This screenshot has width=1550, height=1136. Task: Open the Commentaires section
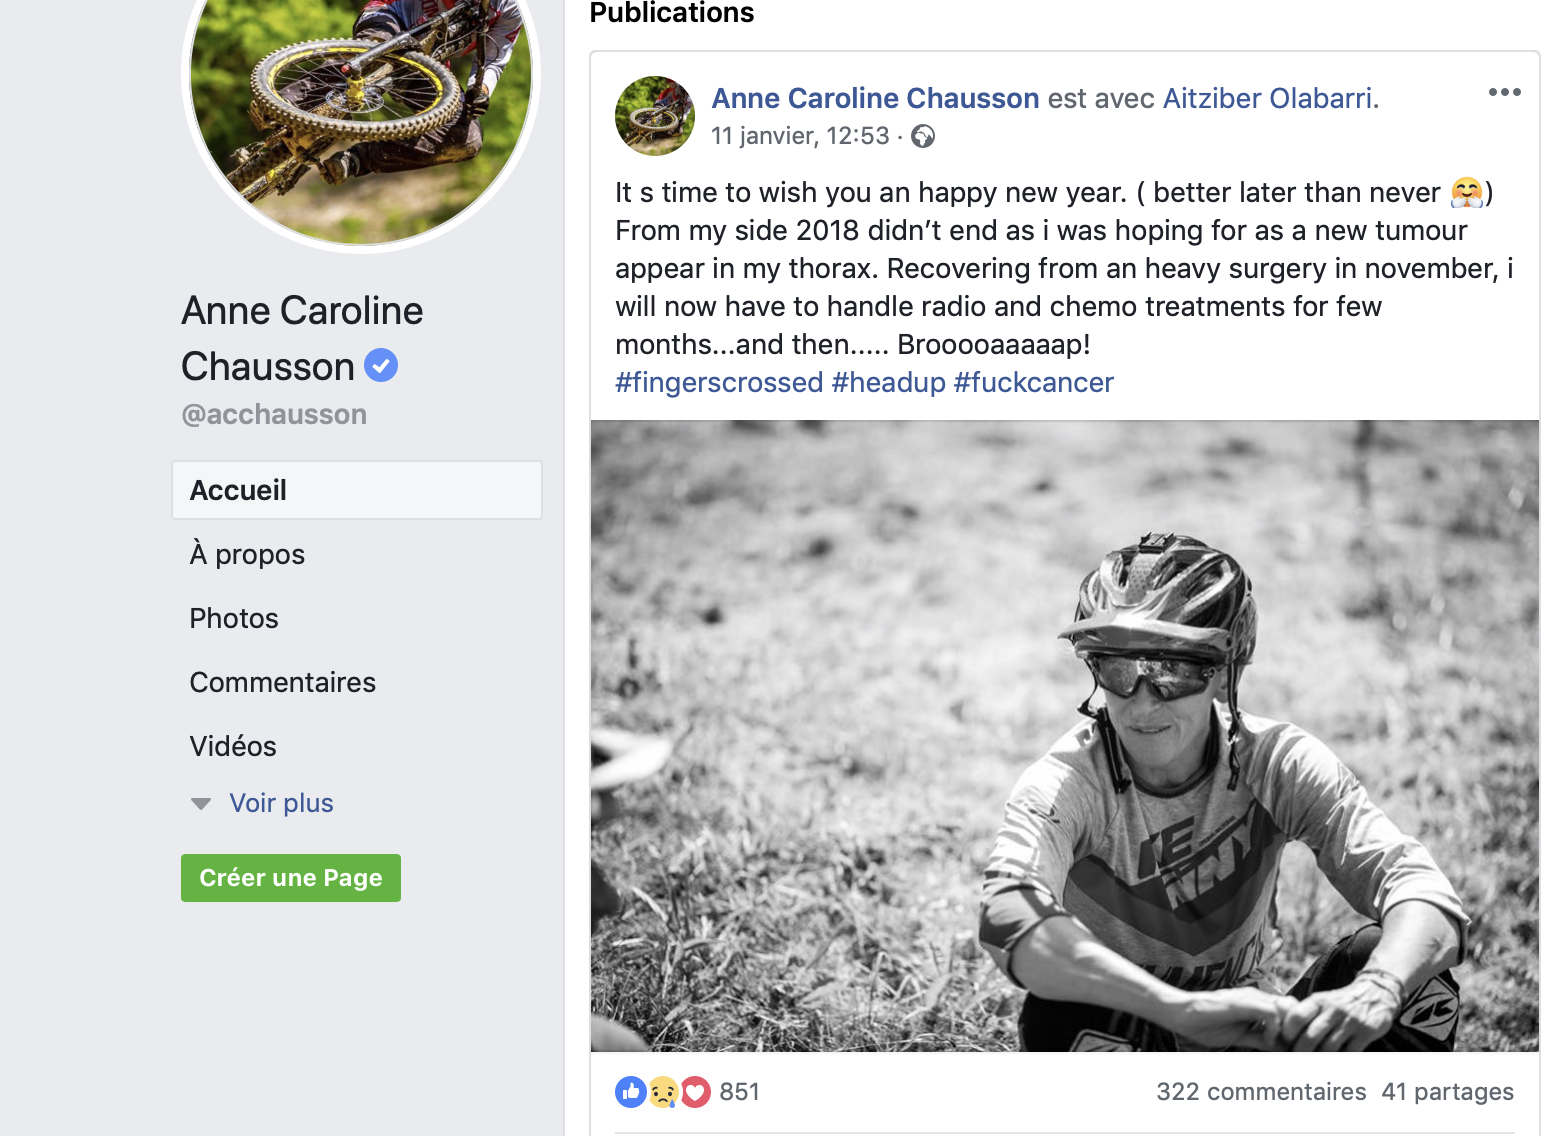point(283,682)
